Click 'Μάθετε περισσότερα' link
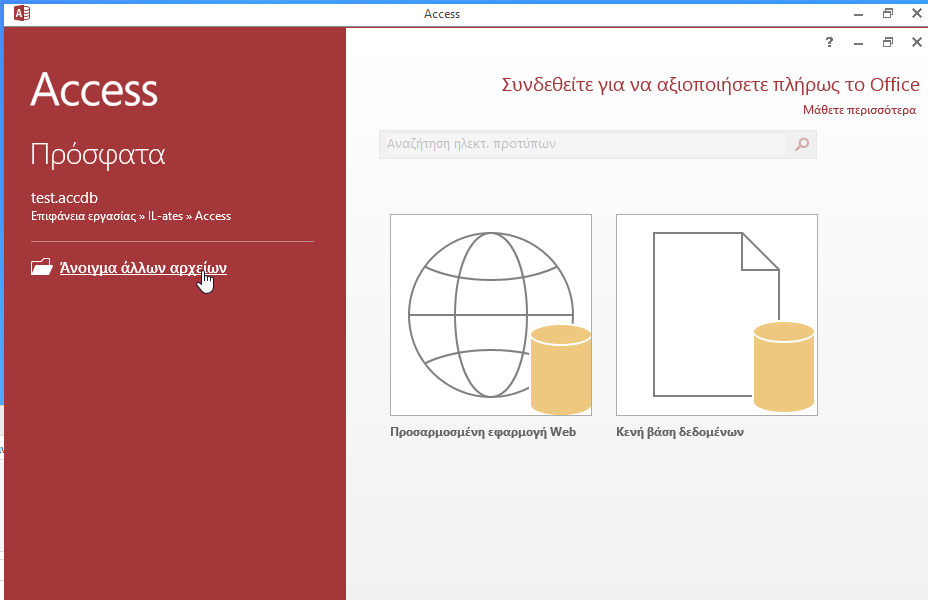928x600 pixels. 859,110
